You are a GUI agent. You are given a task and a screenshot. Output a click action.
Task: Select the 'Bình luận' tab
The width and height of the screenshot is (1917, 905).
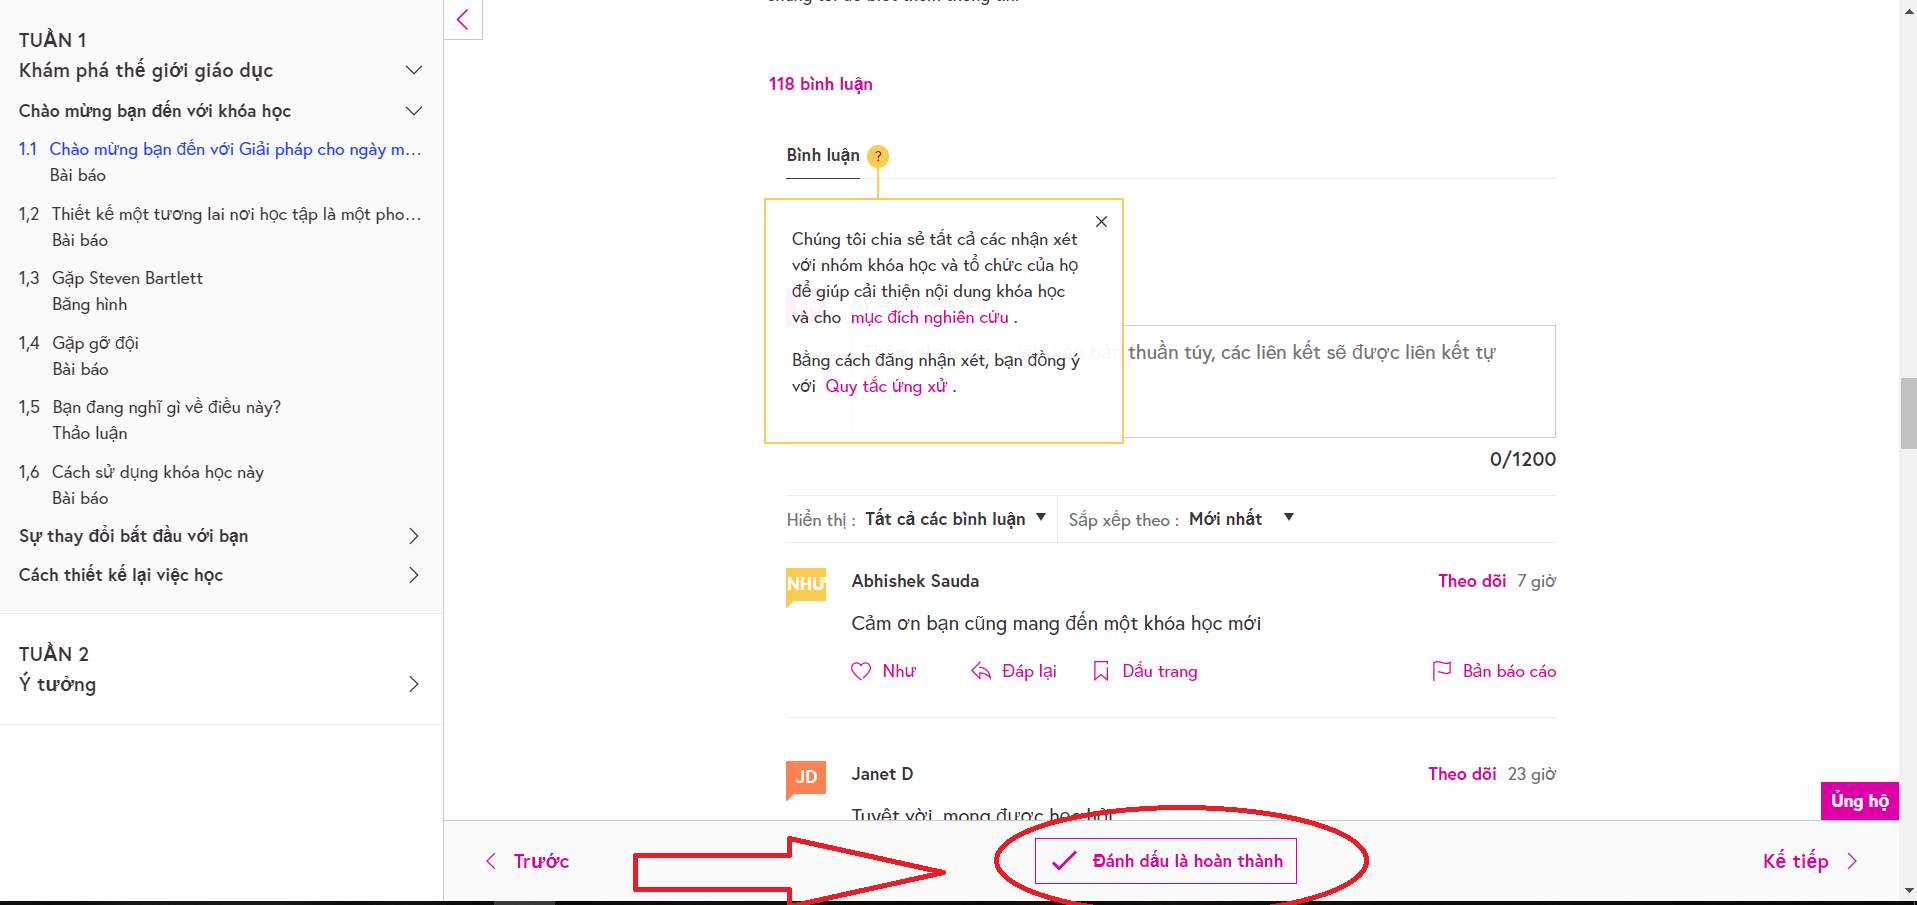[x=822, y=155]
